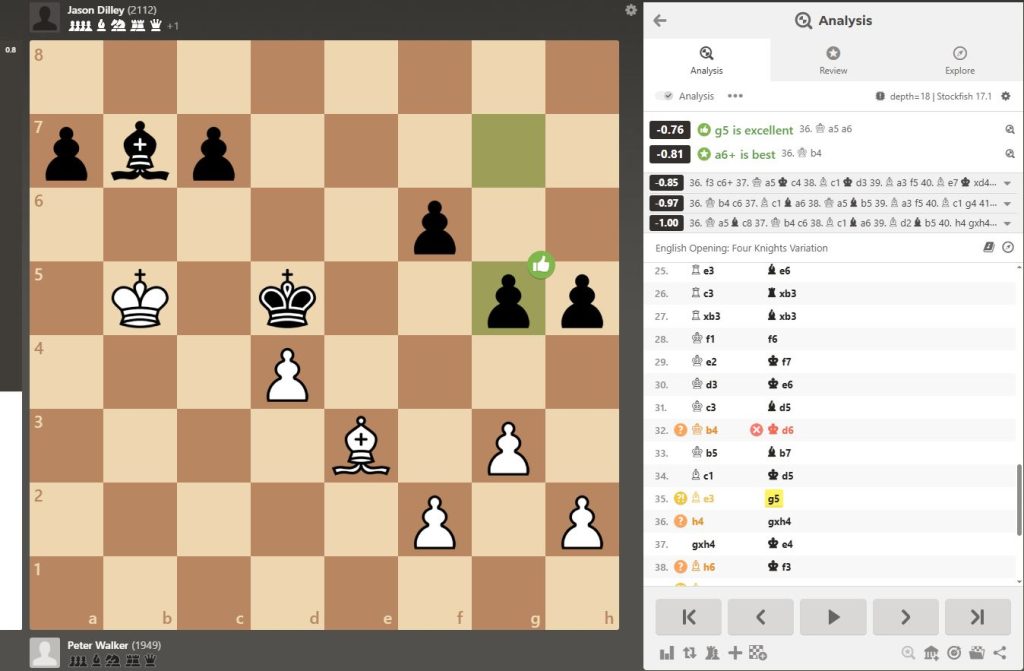Expand the -0.85 engine line
The width and height of the screenshot is (1024, 671).
pos(1007,183)
